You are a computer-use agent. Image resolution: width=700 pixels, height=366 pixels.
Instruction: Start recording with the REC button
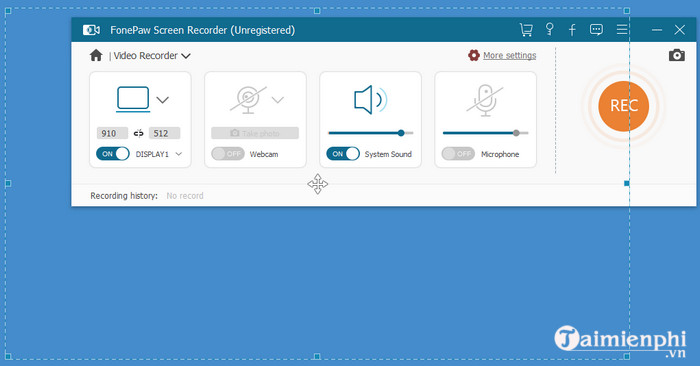[623, 106]
